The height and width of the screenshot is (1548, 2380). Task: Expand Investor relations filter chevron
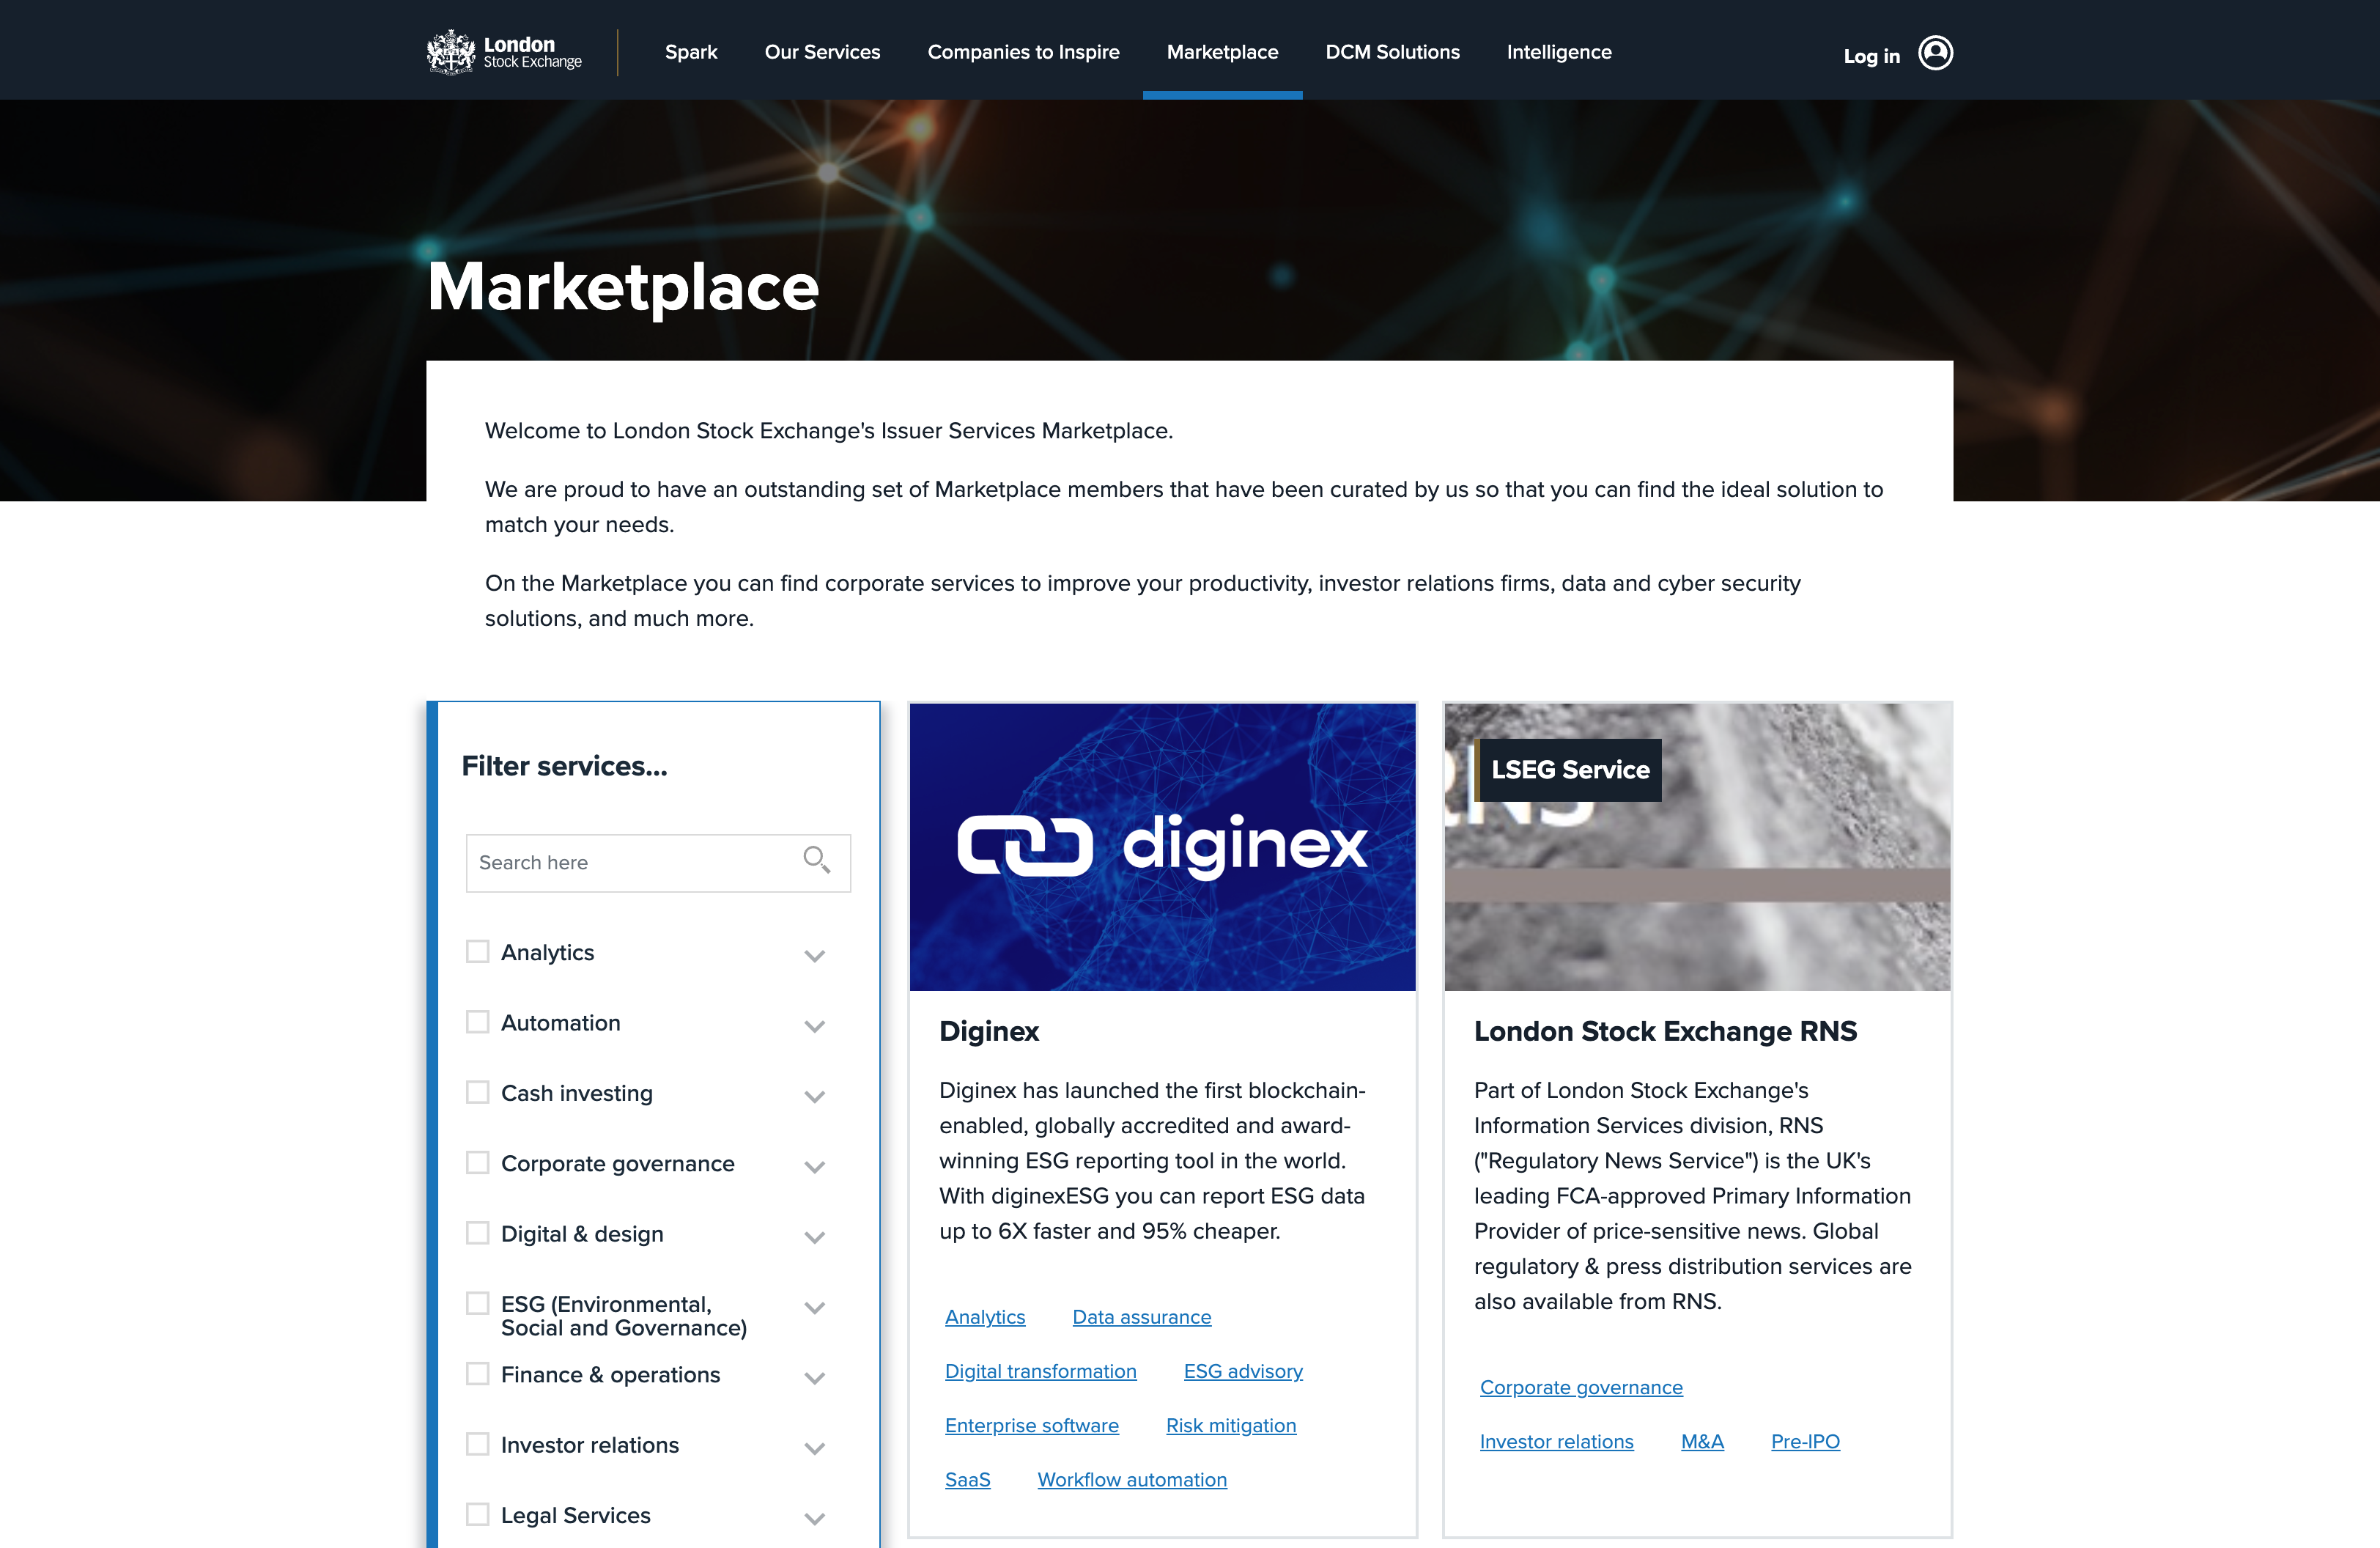pyautogui.click(x=815, y=1448)
